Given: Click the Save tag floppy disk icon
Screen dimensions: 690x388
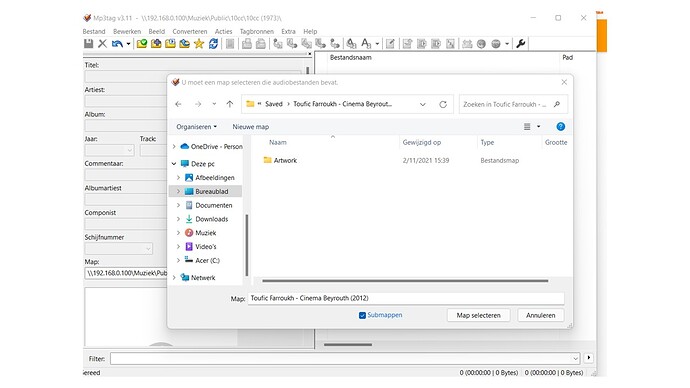Looking at the screenshot, I should tap(88, 44).
